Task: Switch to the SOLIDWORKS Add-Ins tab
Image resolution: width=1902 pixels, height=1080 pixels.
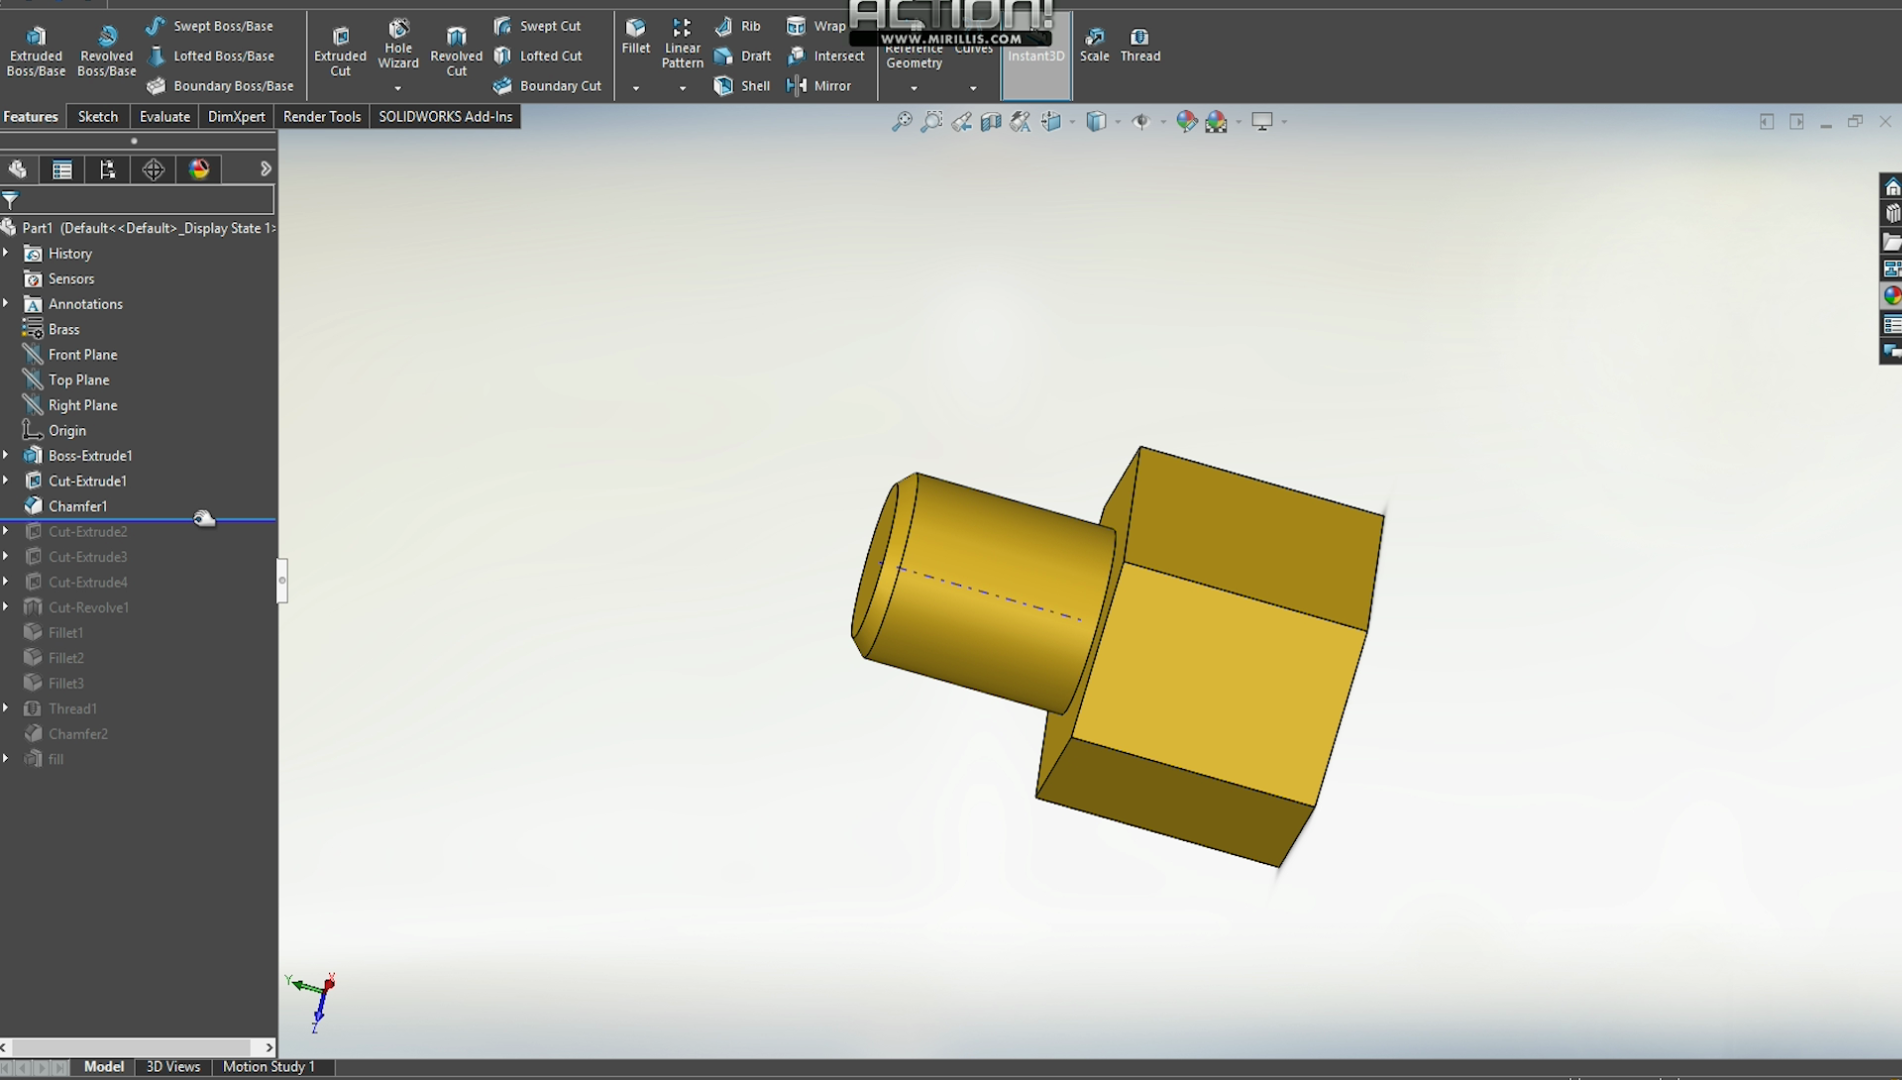Action: 445,116
